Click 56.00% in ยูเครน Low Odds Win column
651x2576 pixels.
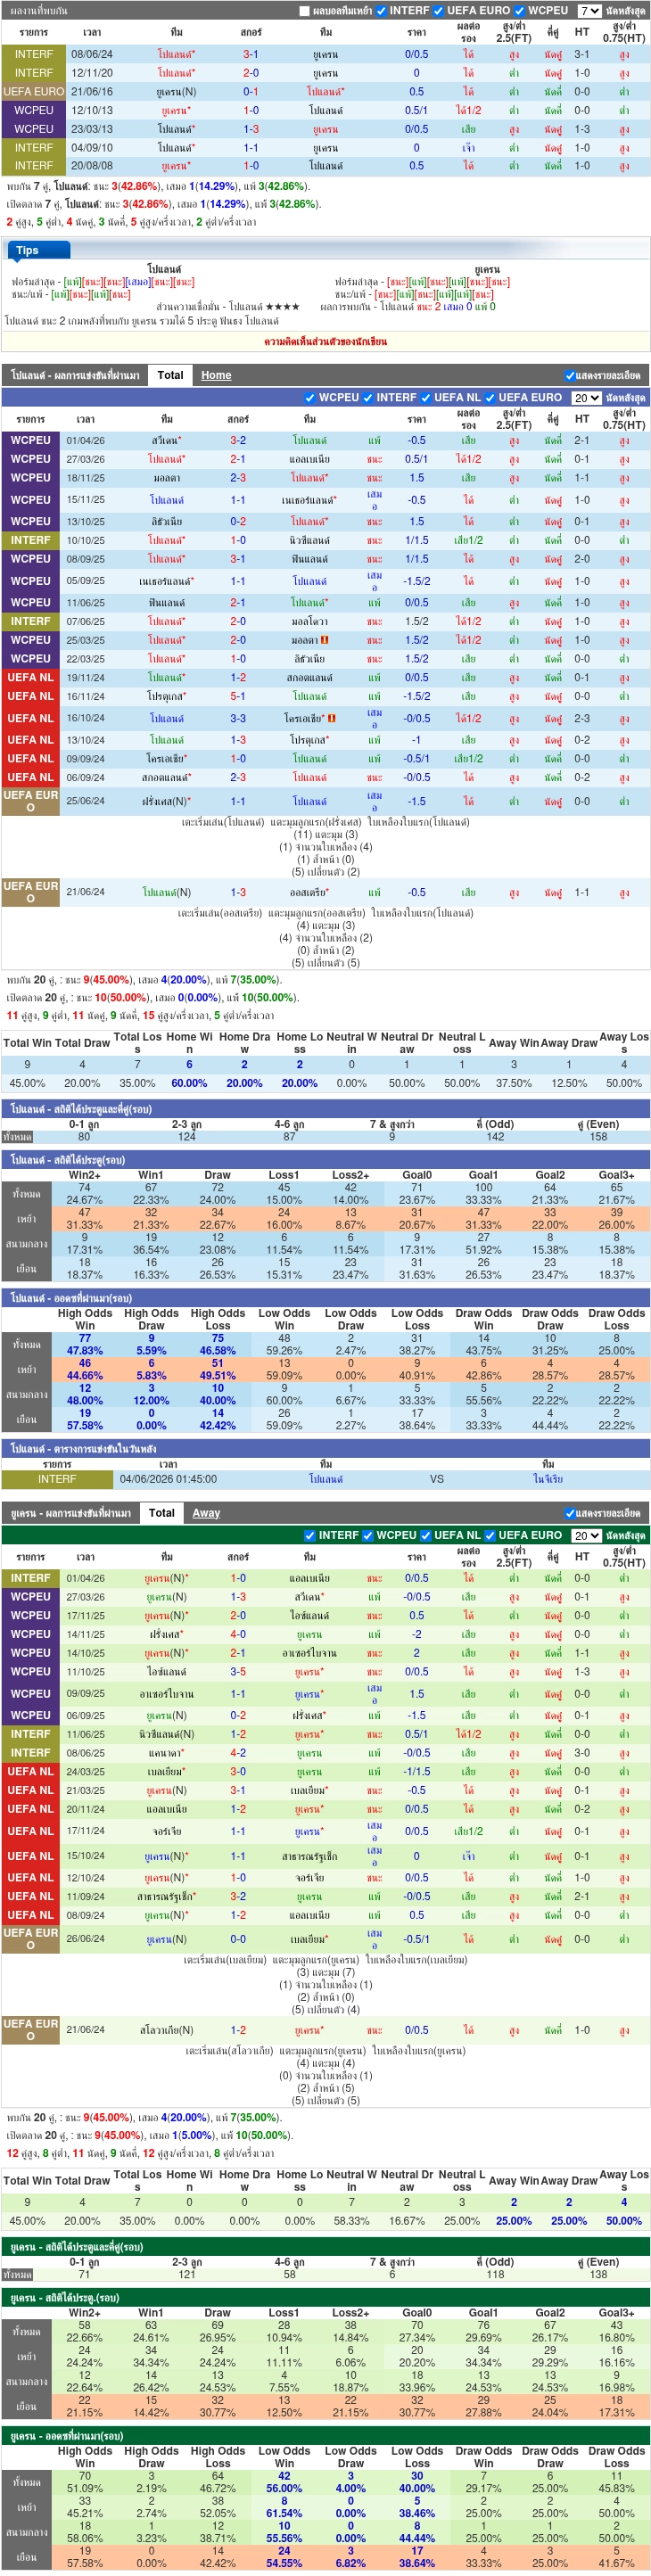click(284, 2489)
